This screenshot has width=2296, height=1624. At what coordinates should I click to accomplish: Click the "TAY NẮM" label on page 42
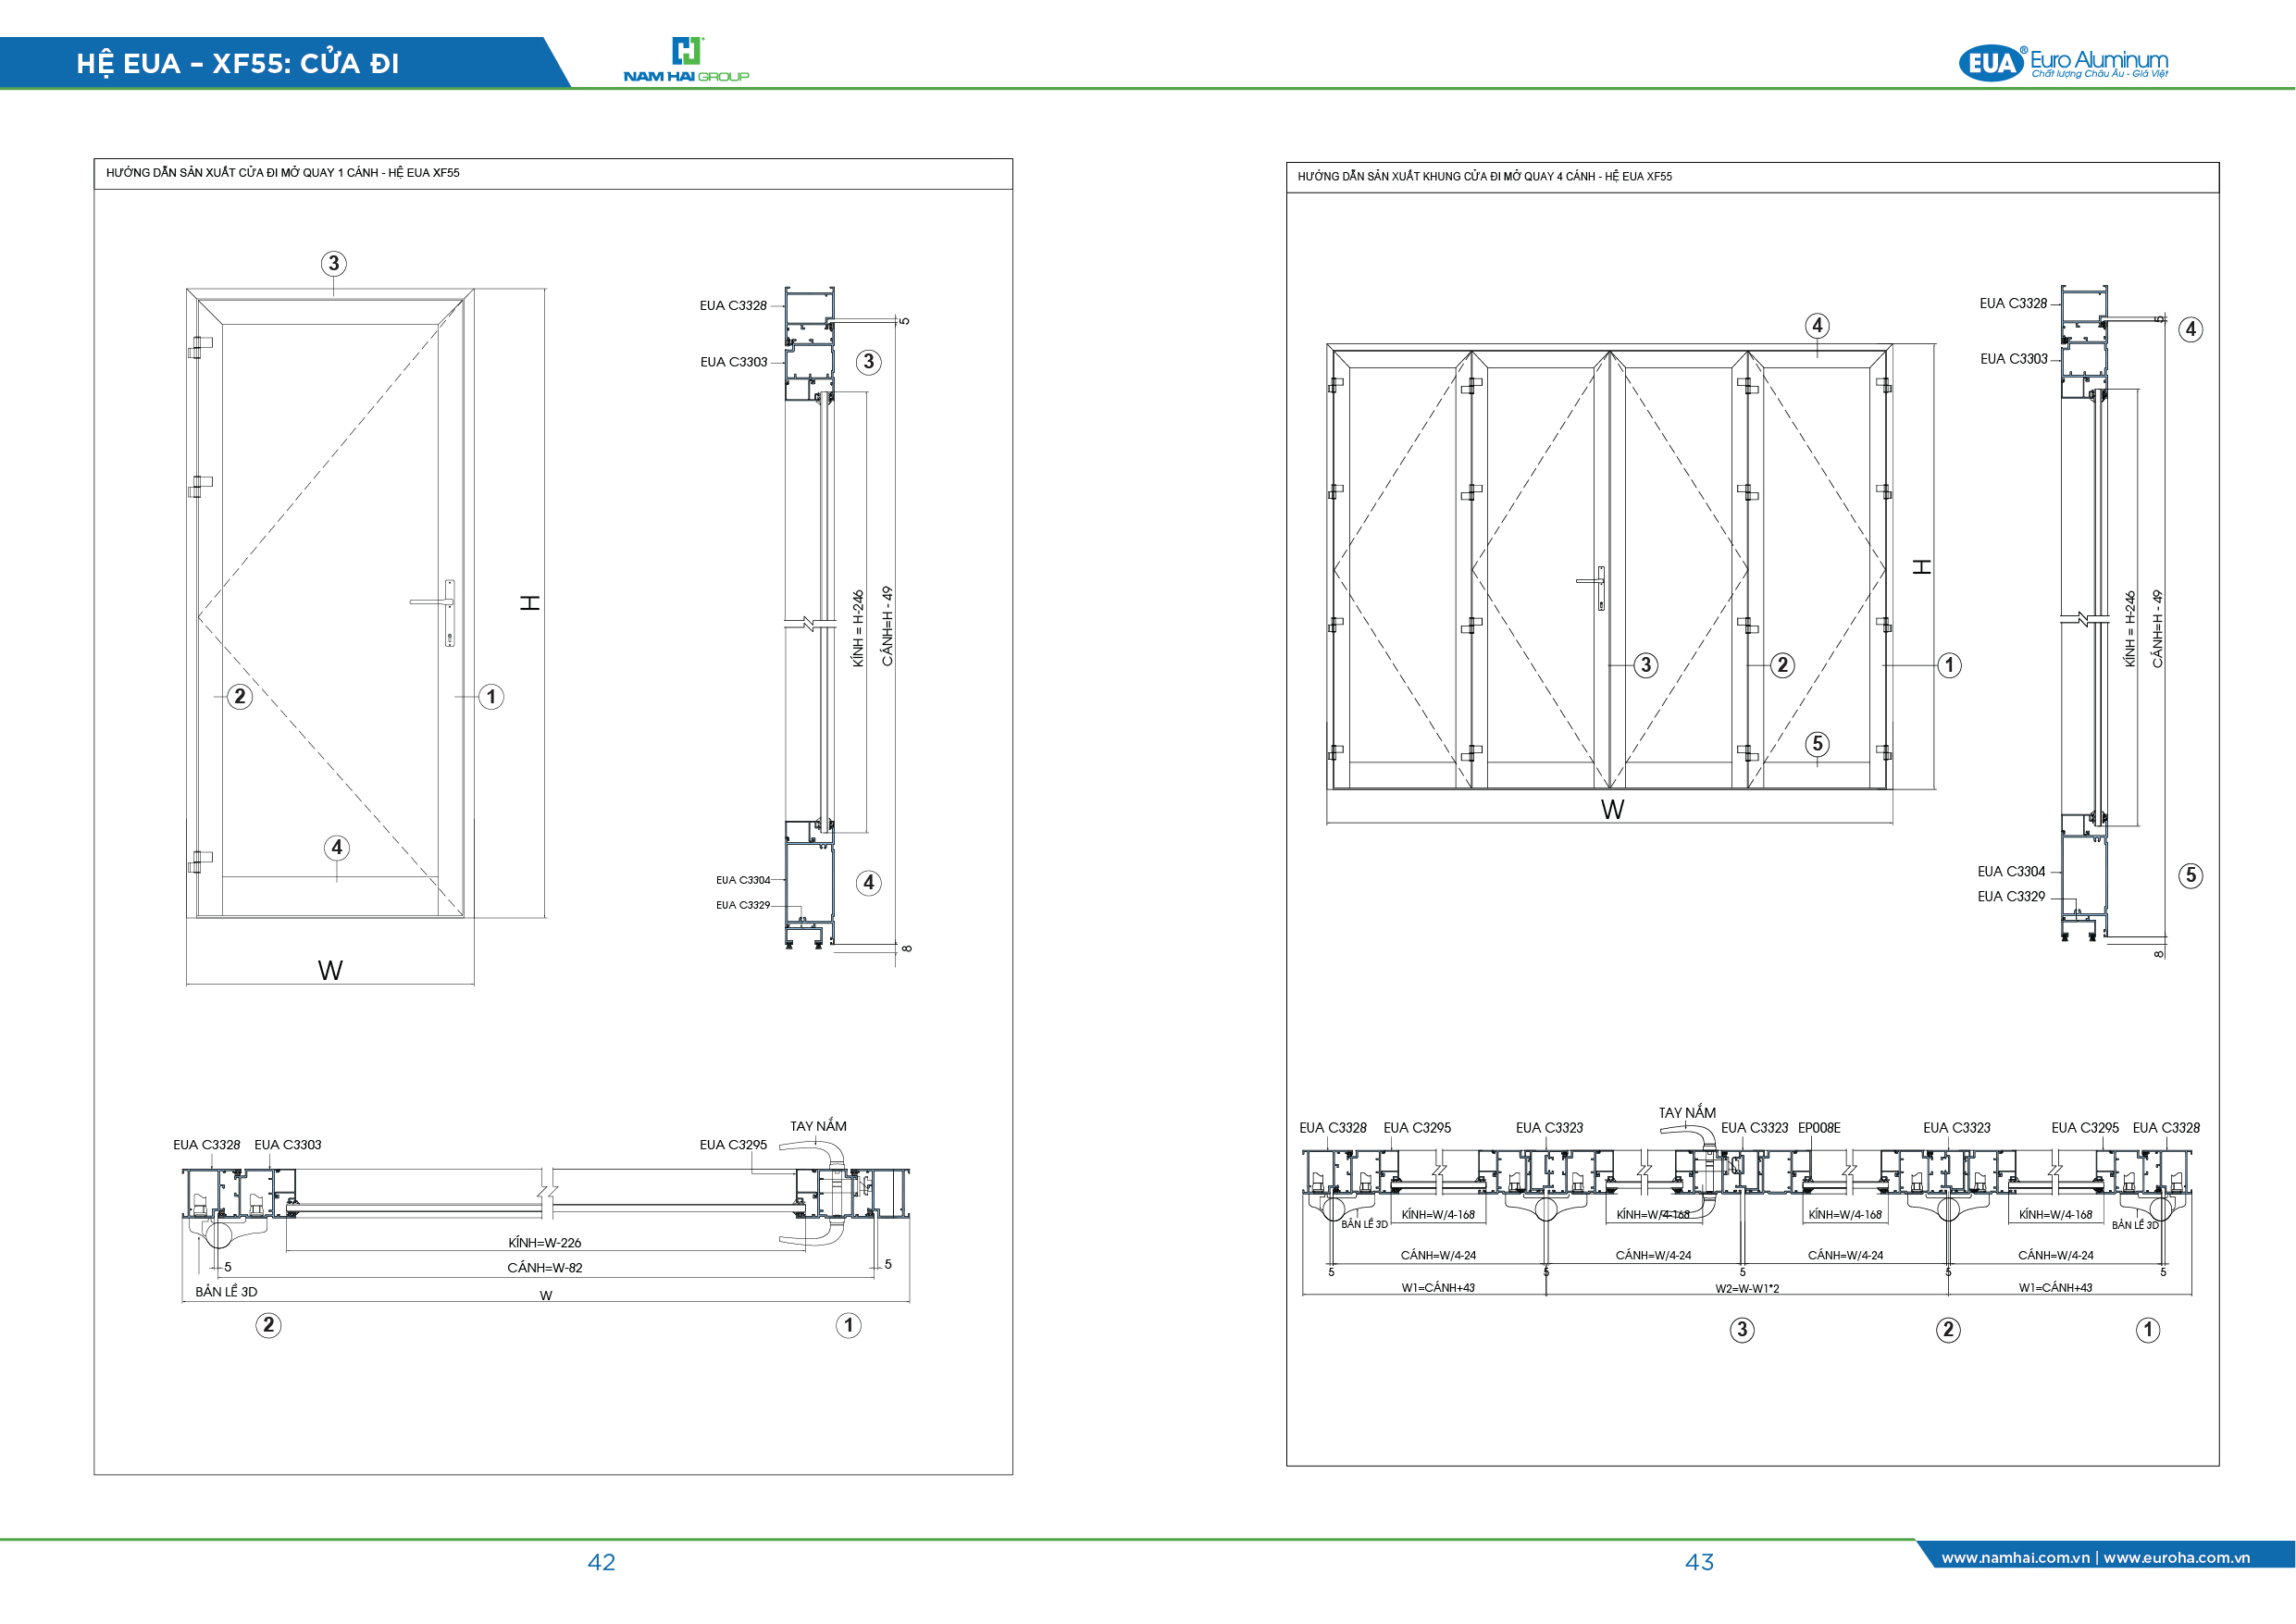click(818, 1126)
